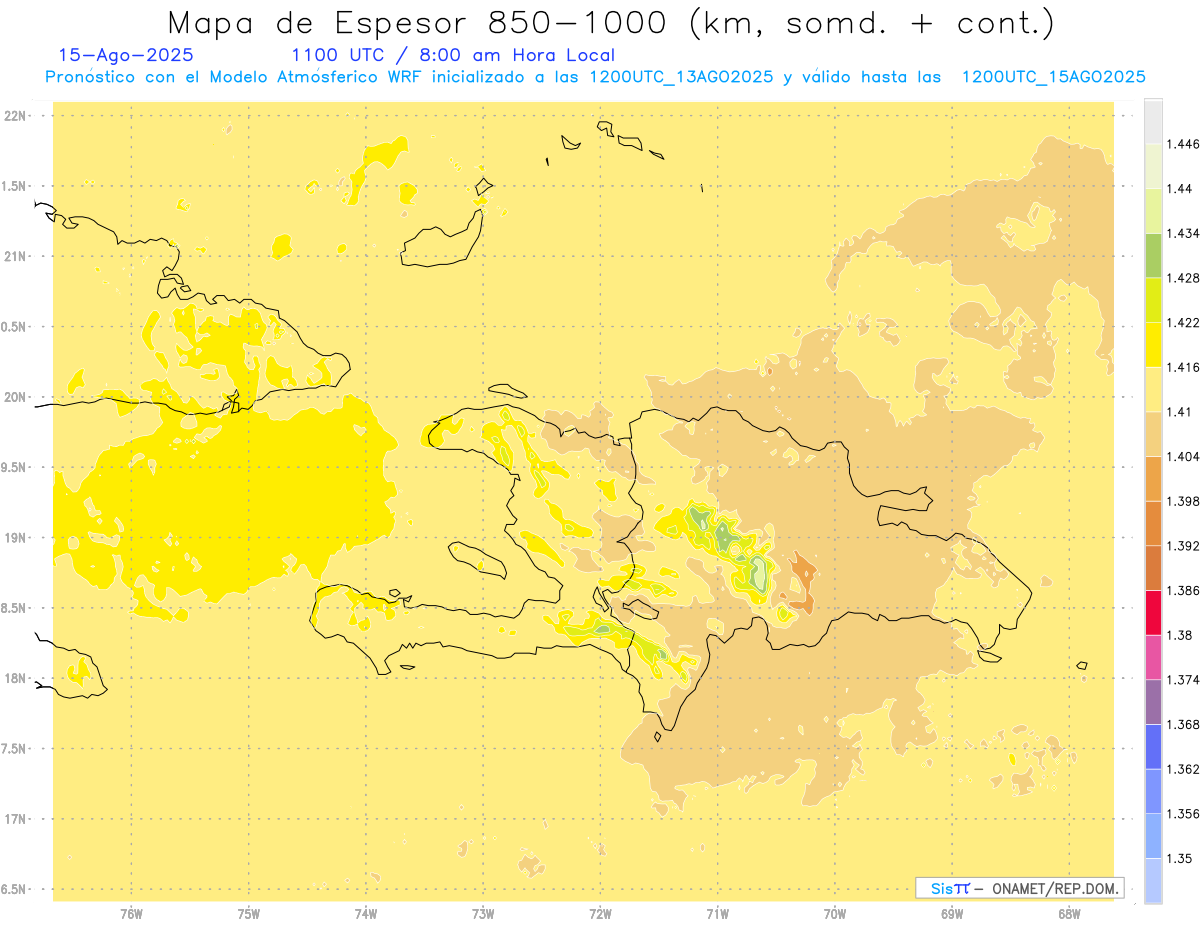Click the '1.5N' latitude label
The width and height of the screenshot is (1200, 927).
tap(14, 186)
